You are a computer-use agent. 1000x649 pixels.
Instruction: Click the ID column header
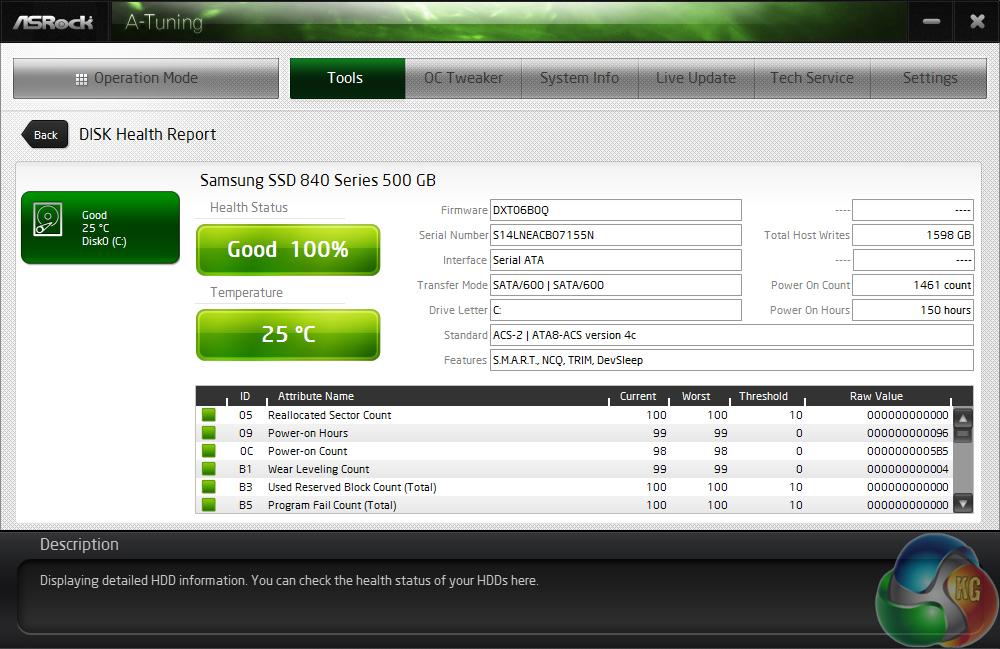coord(245,396)
